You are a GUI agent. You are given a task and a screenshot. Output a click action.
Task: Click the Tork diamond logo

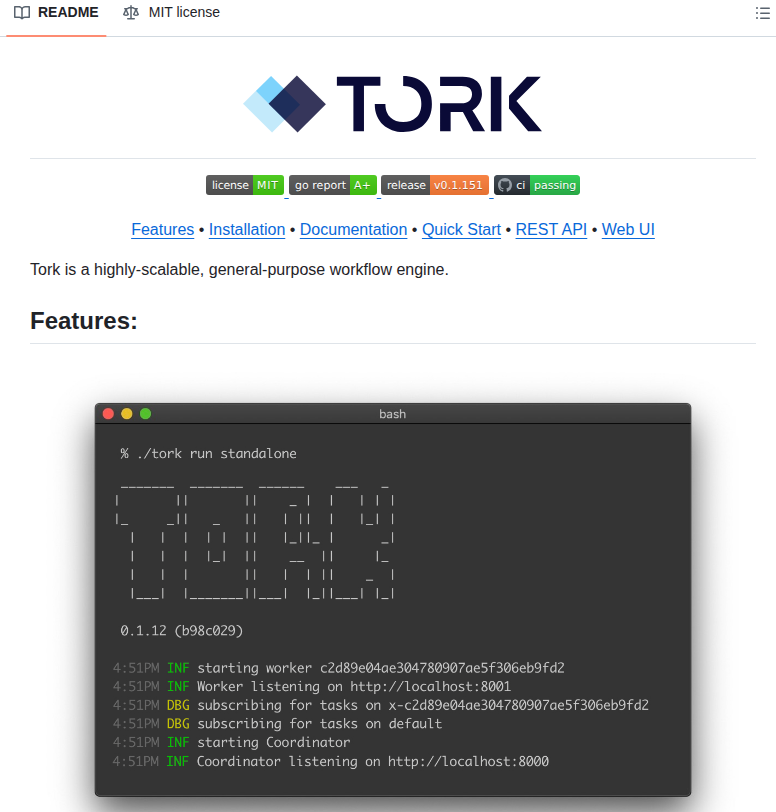[x=284, y=104]
